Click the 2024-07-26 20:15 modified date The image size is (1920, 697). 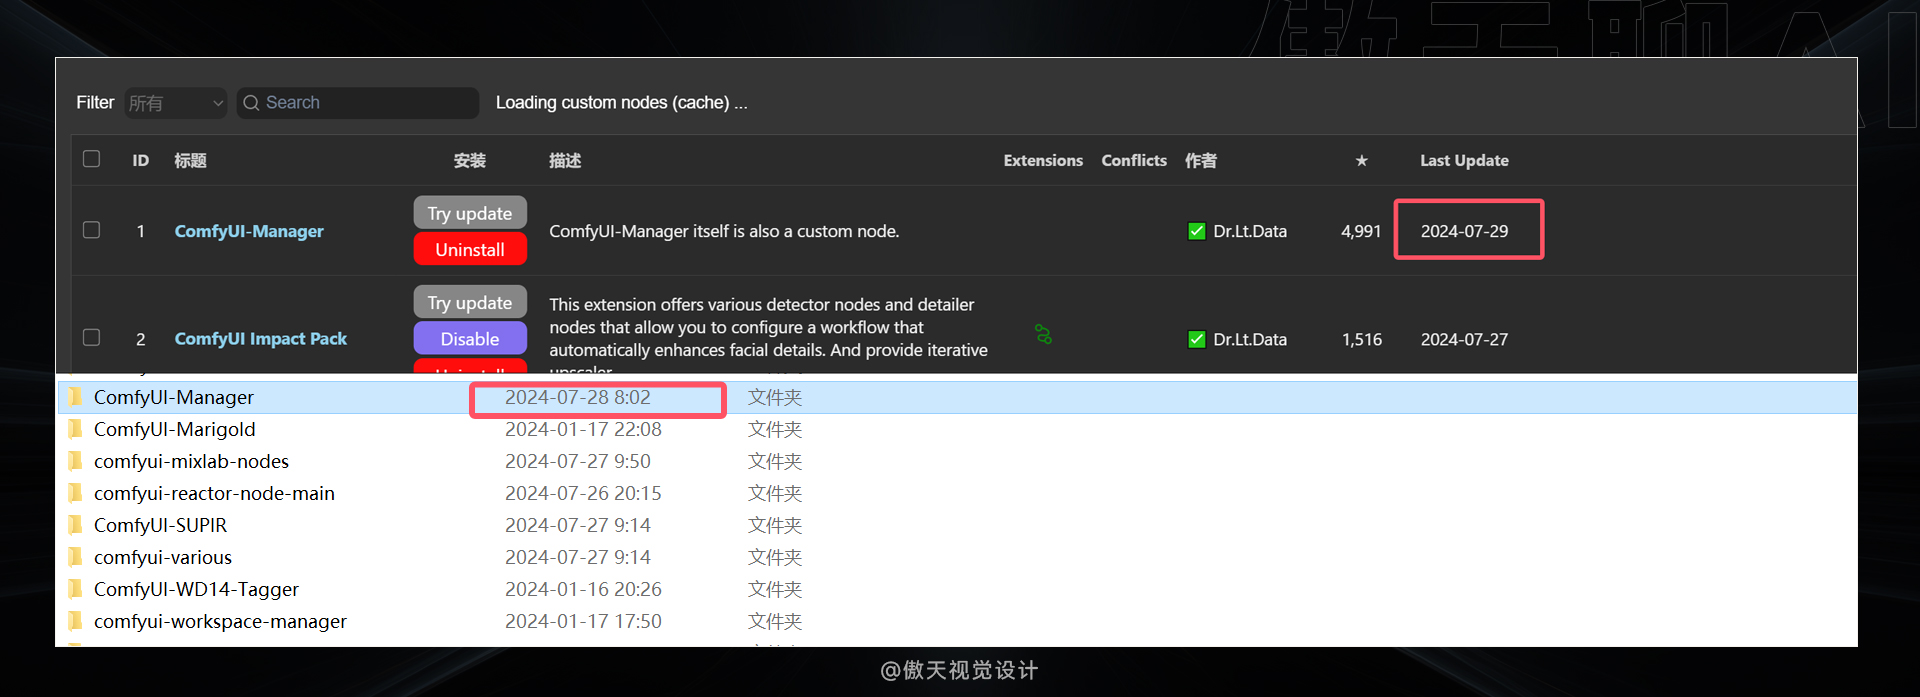[x=583, y=493]
